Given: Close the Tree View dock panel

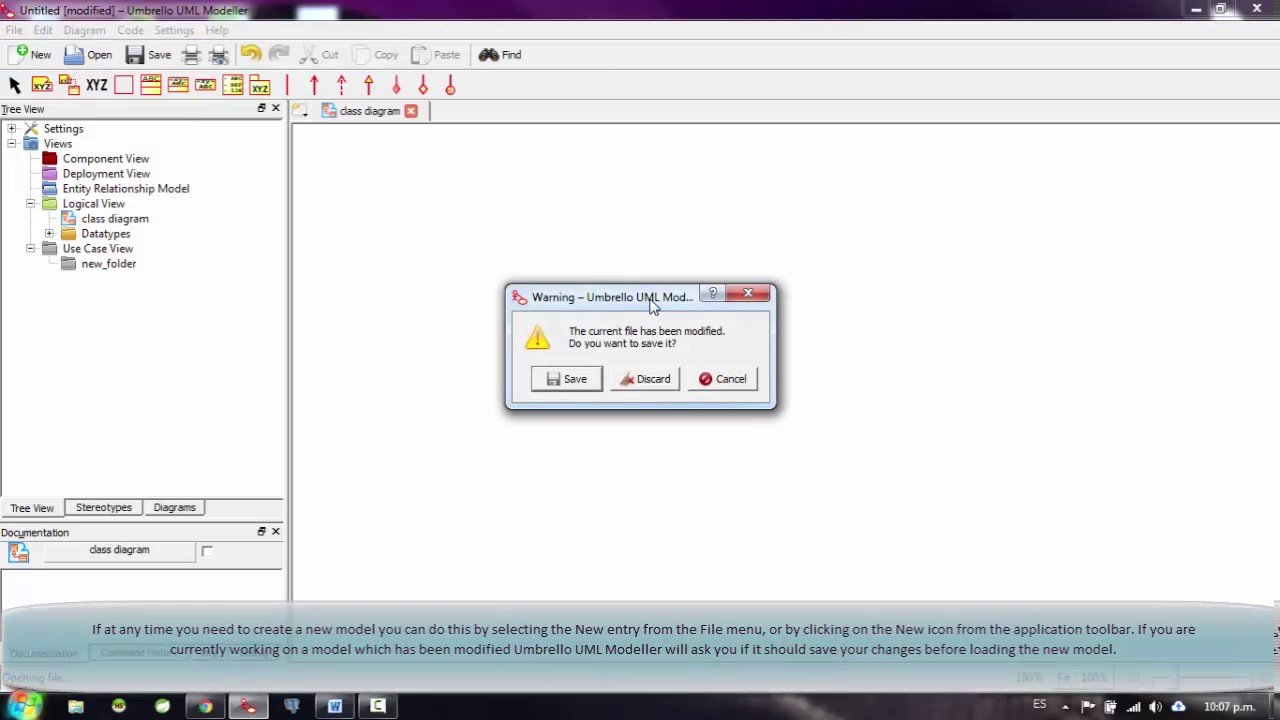Looking at the screenshot, I should [276, 108].
